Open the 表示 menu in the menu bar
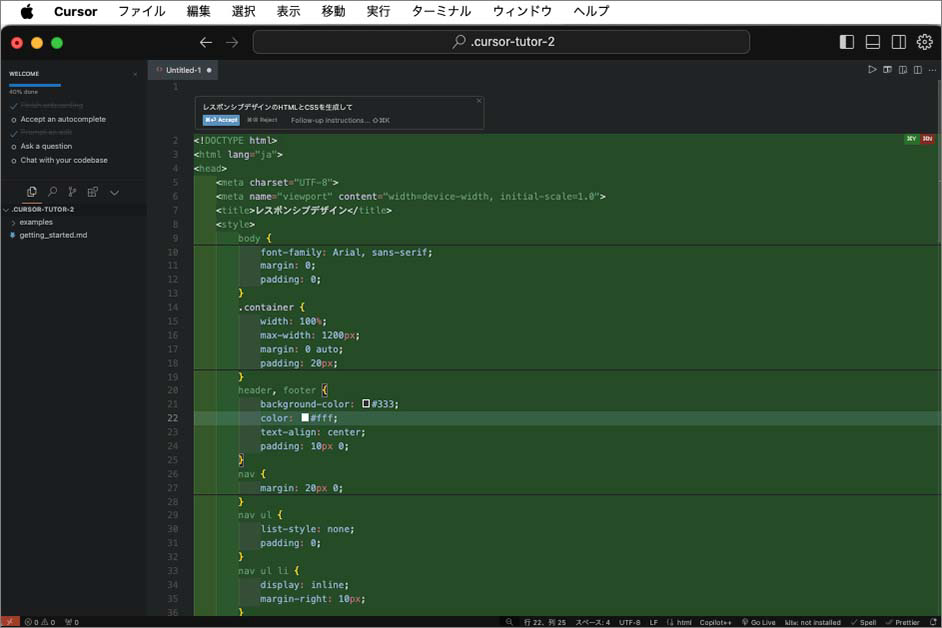 click(x=288, y=12)
